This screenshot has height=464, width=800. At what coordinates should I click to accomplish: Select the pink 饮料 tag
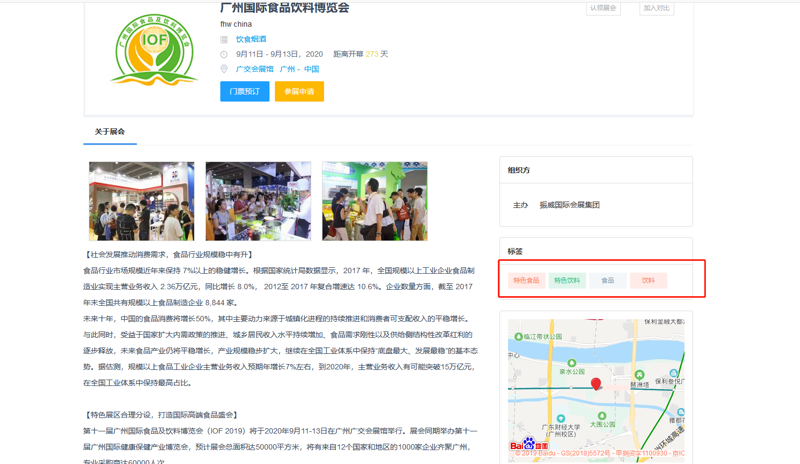pos(648,280)
